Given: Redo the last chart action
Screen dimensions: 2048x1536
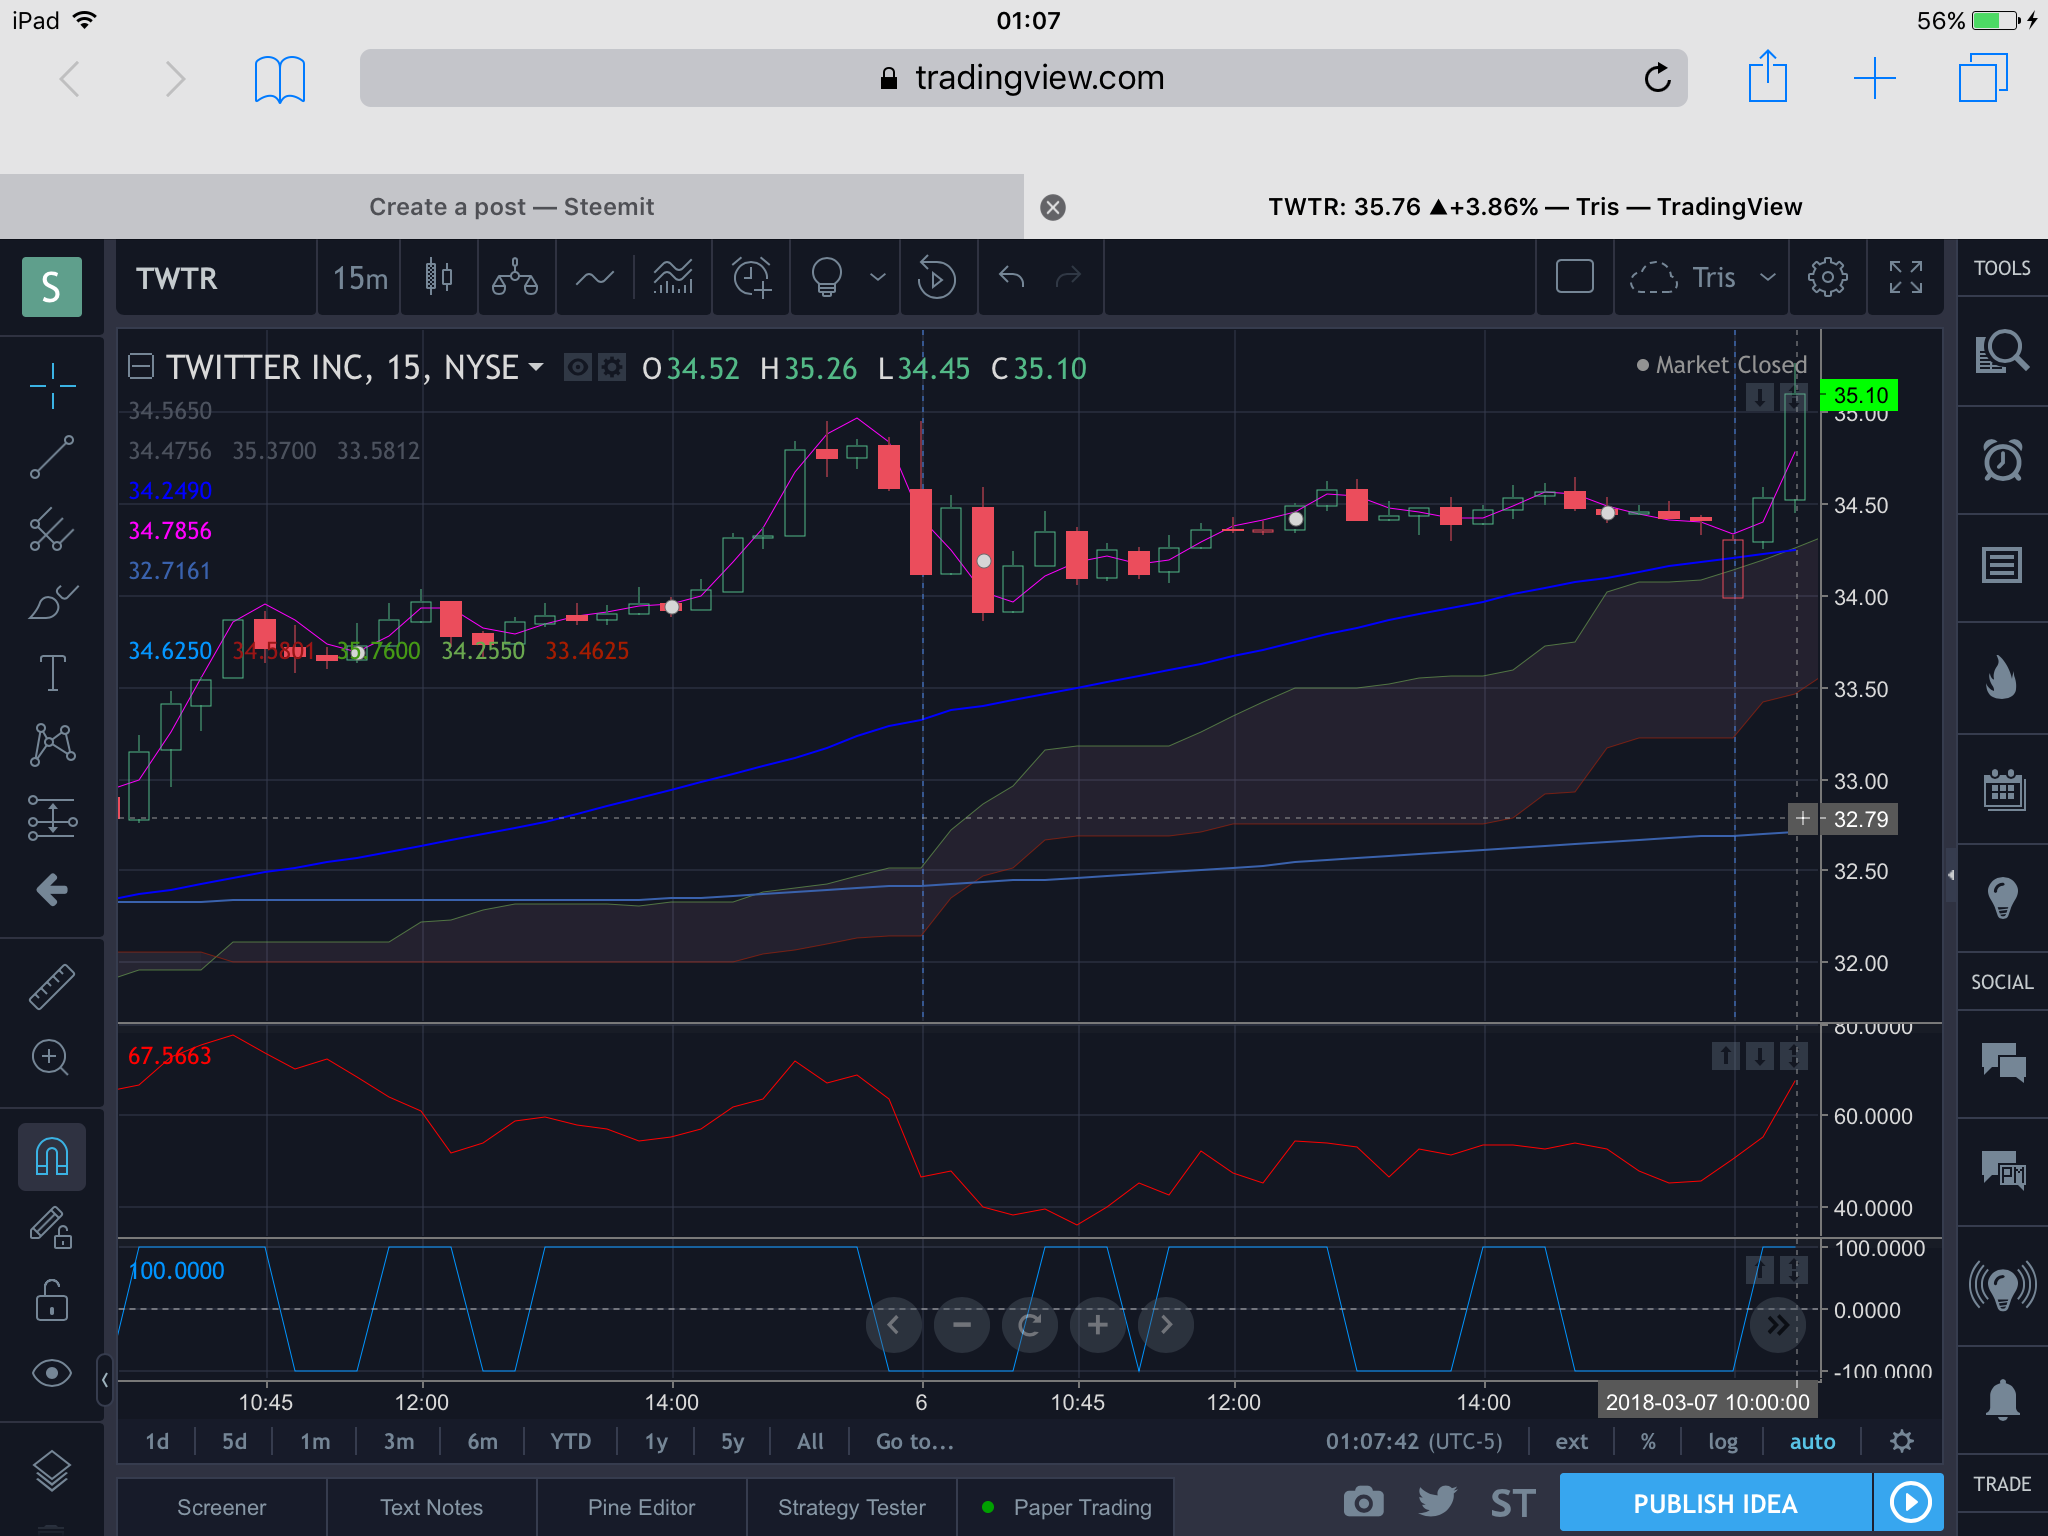Looking at the screenshot, I should 1069,277.
